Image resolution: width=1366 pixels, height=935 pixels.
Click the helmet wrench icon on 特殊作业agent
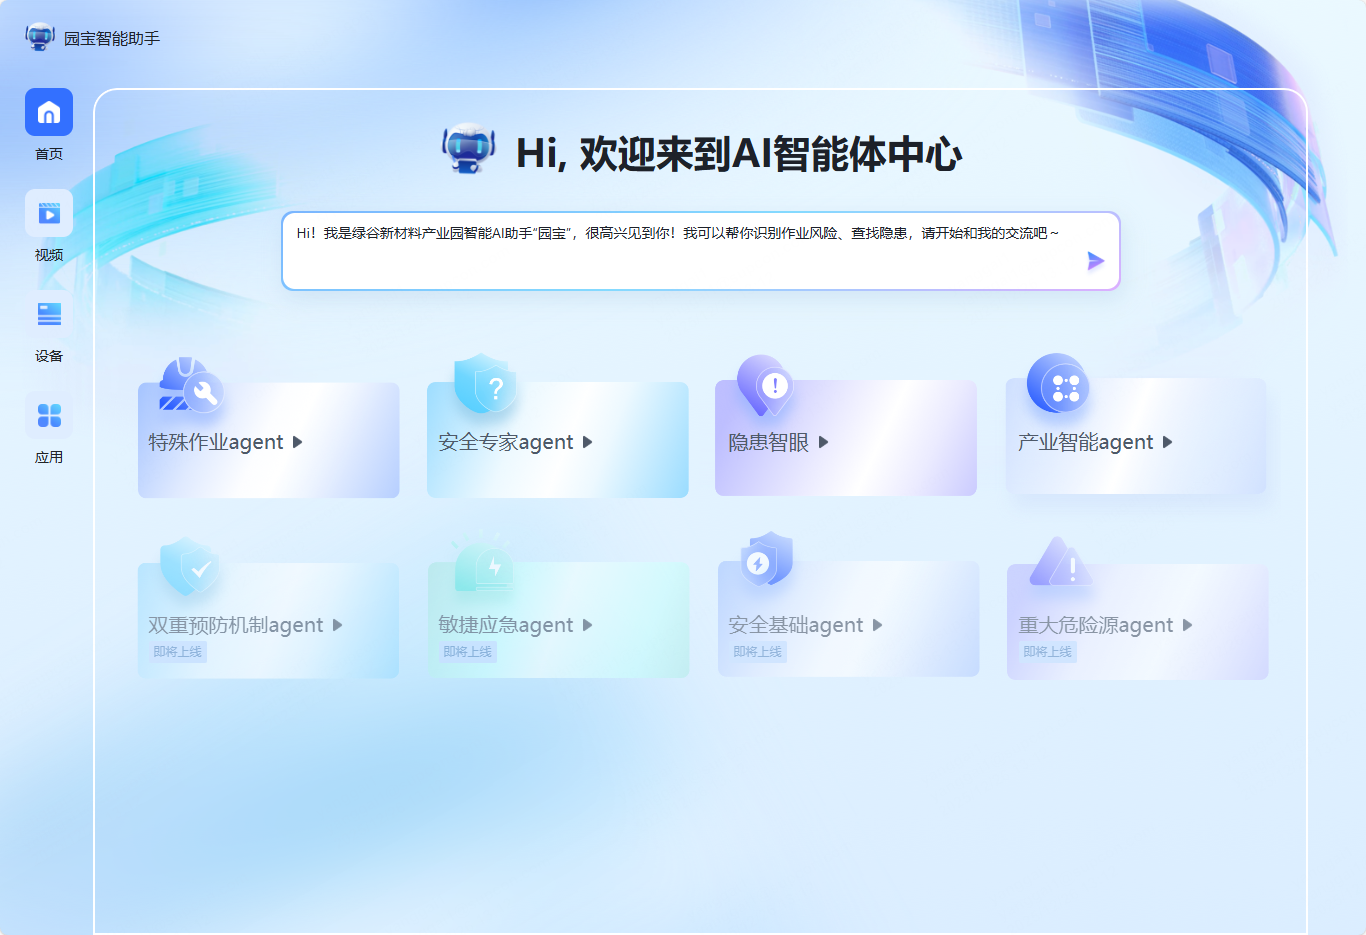[x=190, y=385]
